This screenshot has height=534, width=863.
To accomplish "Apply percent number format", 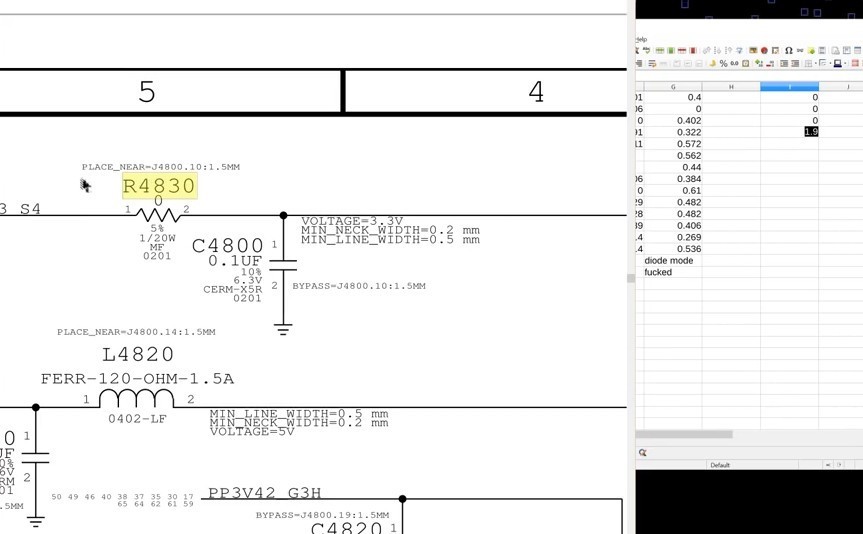I will [x=723, y=63].
